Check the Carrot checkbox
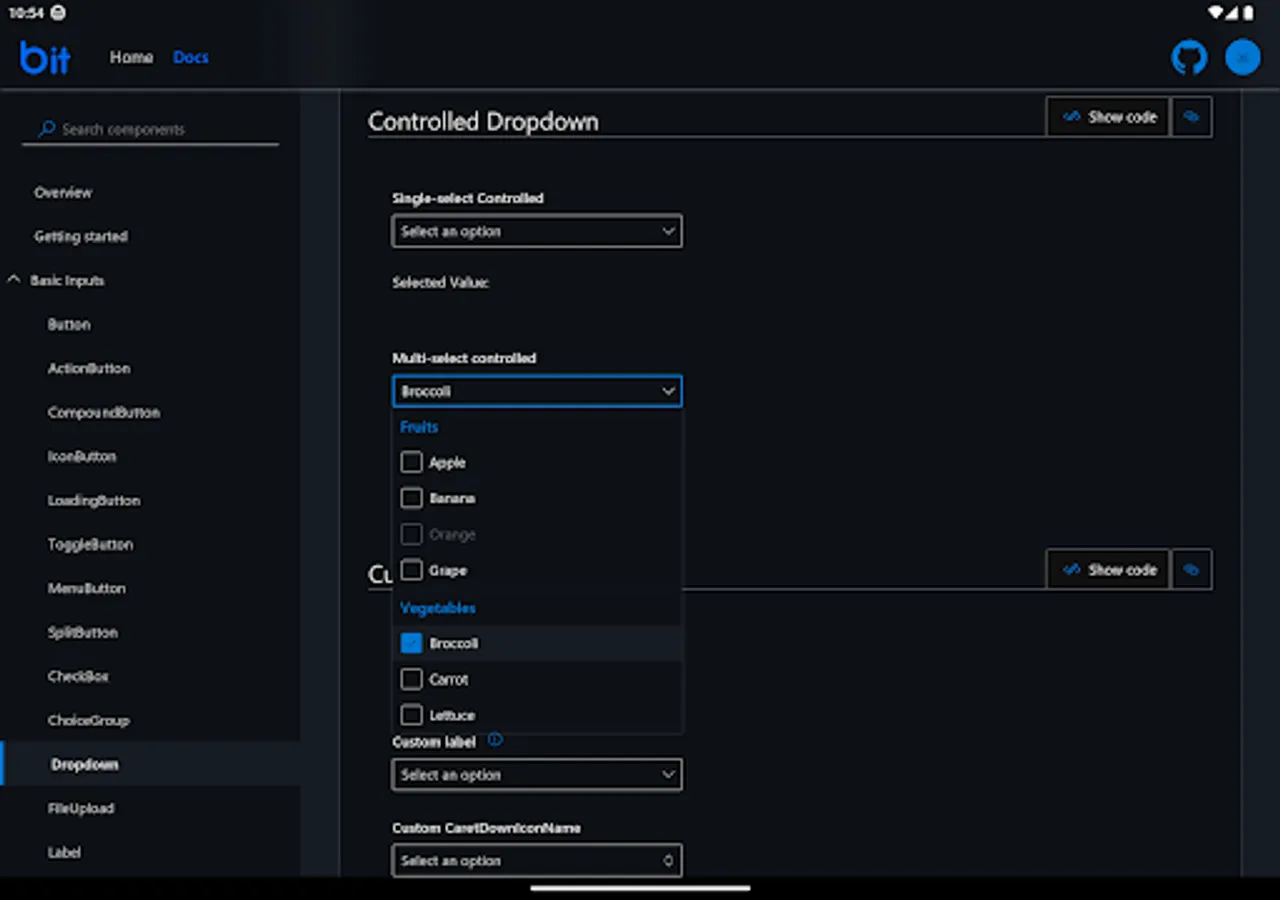1280x900 pixels. click(411, 679)
